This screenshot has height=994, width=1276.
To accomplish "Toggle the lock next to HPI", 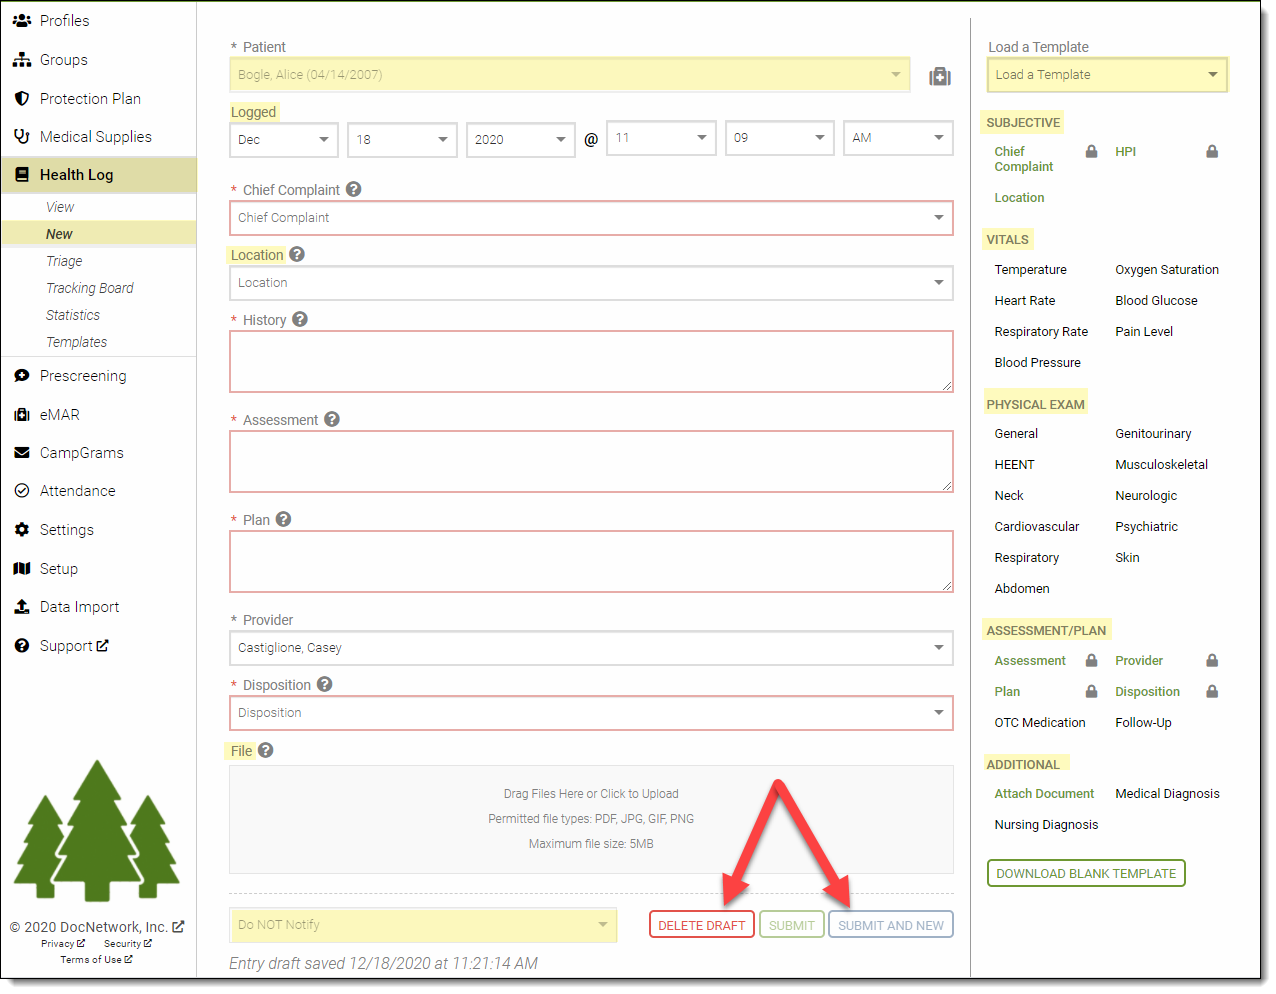I will [x=1211, y=152].
